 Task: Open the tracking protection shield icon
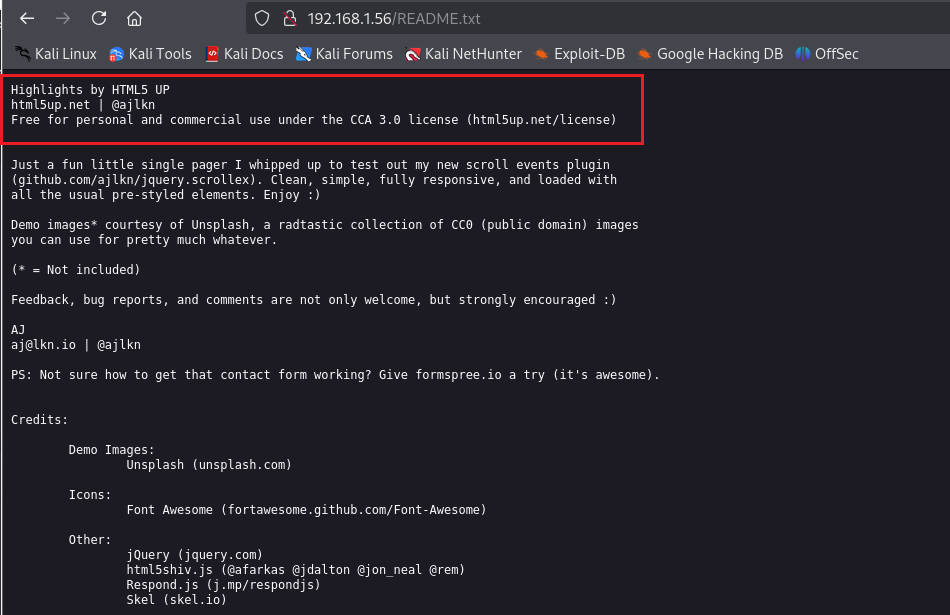click(x=262, y=19)
